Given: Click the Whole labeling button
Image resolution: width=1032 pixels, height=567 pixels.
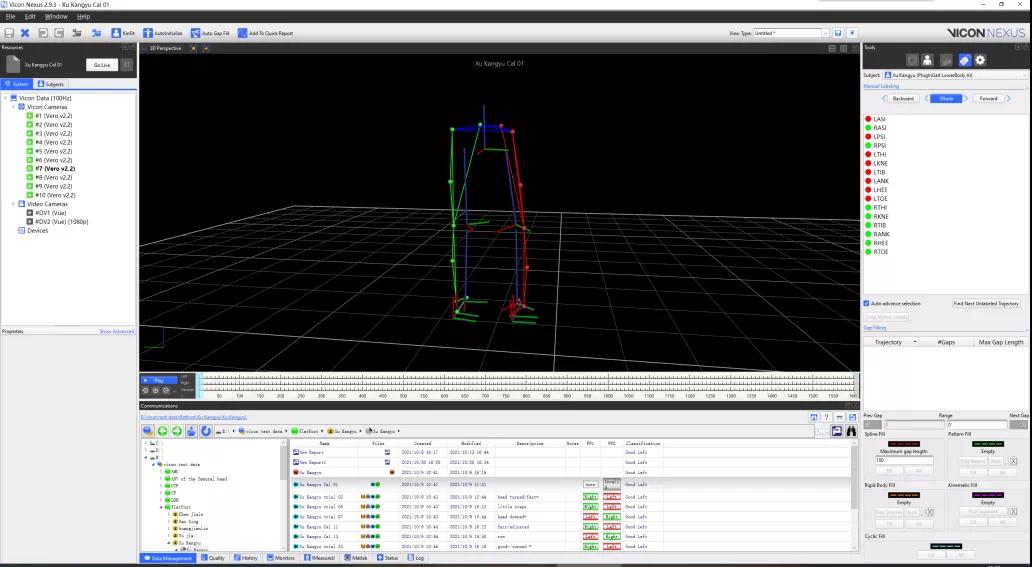Looking at the screenshot, I should click(946, 98).
